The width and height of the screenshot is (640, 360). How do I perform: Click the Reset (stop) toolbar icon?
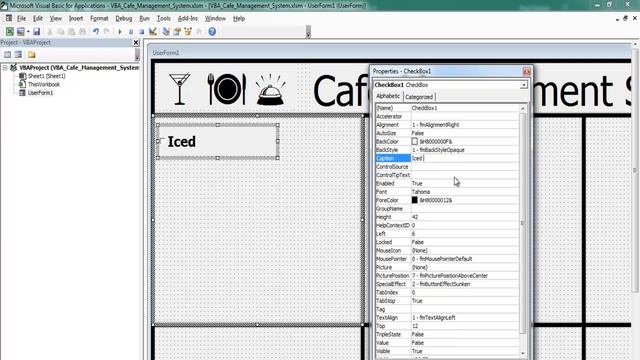(x=141, y=31)
